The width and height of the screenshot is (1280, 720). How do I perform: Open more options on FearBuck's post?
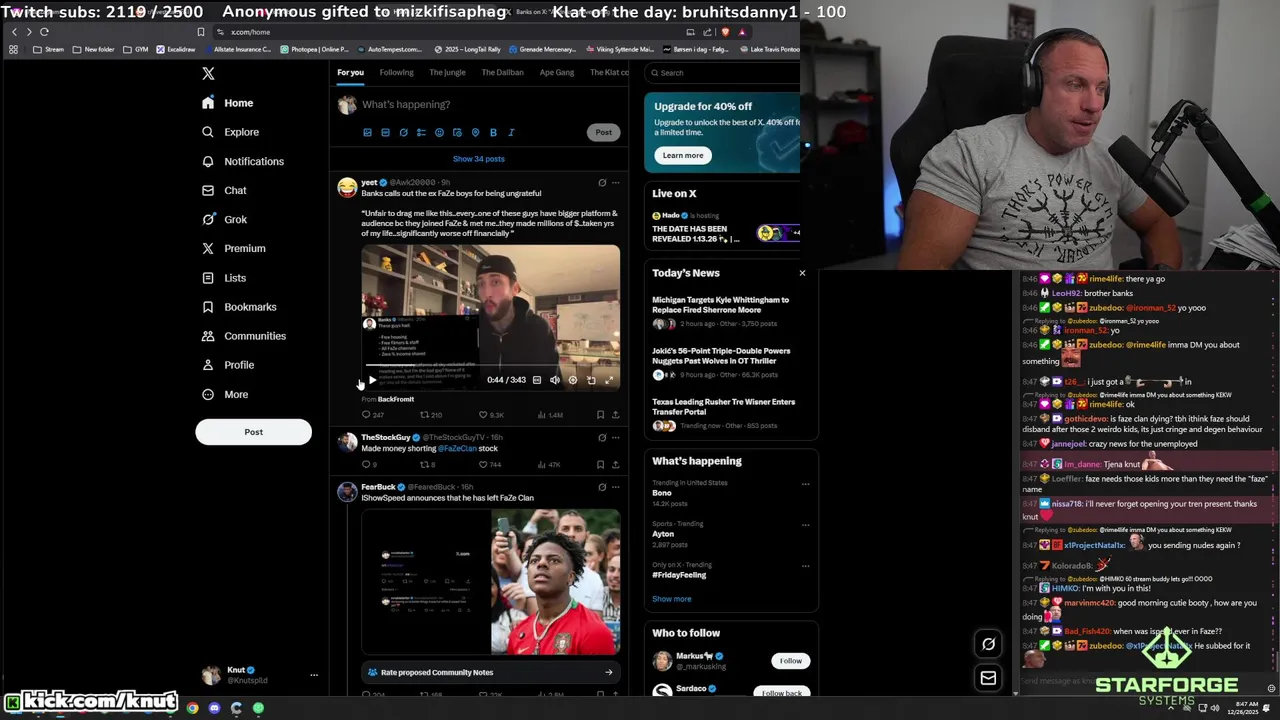615,487
